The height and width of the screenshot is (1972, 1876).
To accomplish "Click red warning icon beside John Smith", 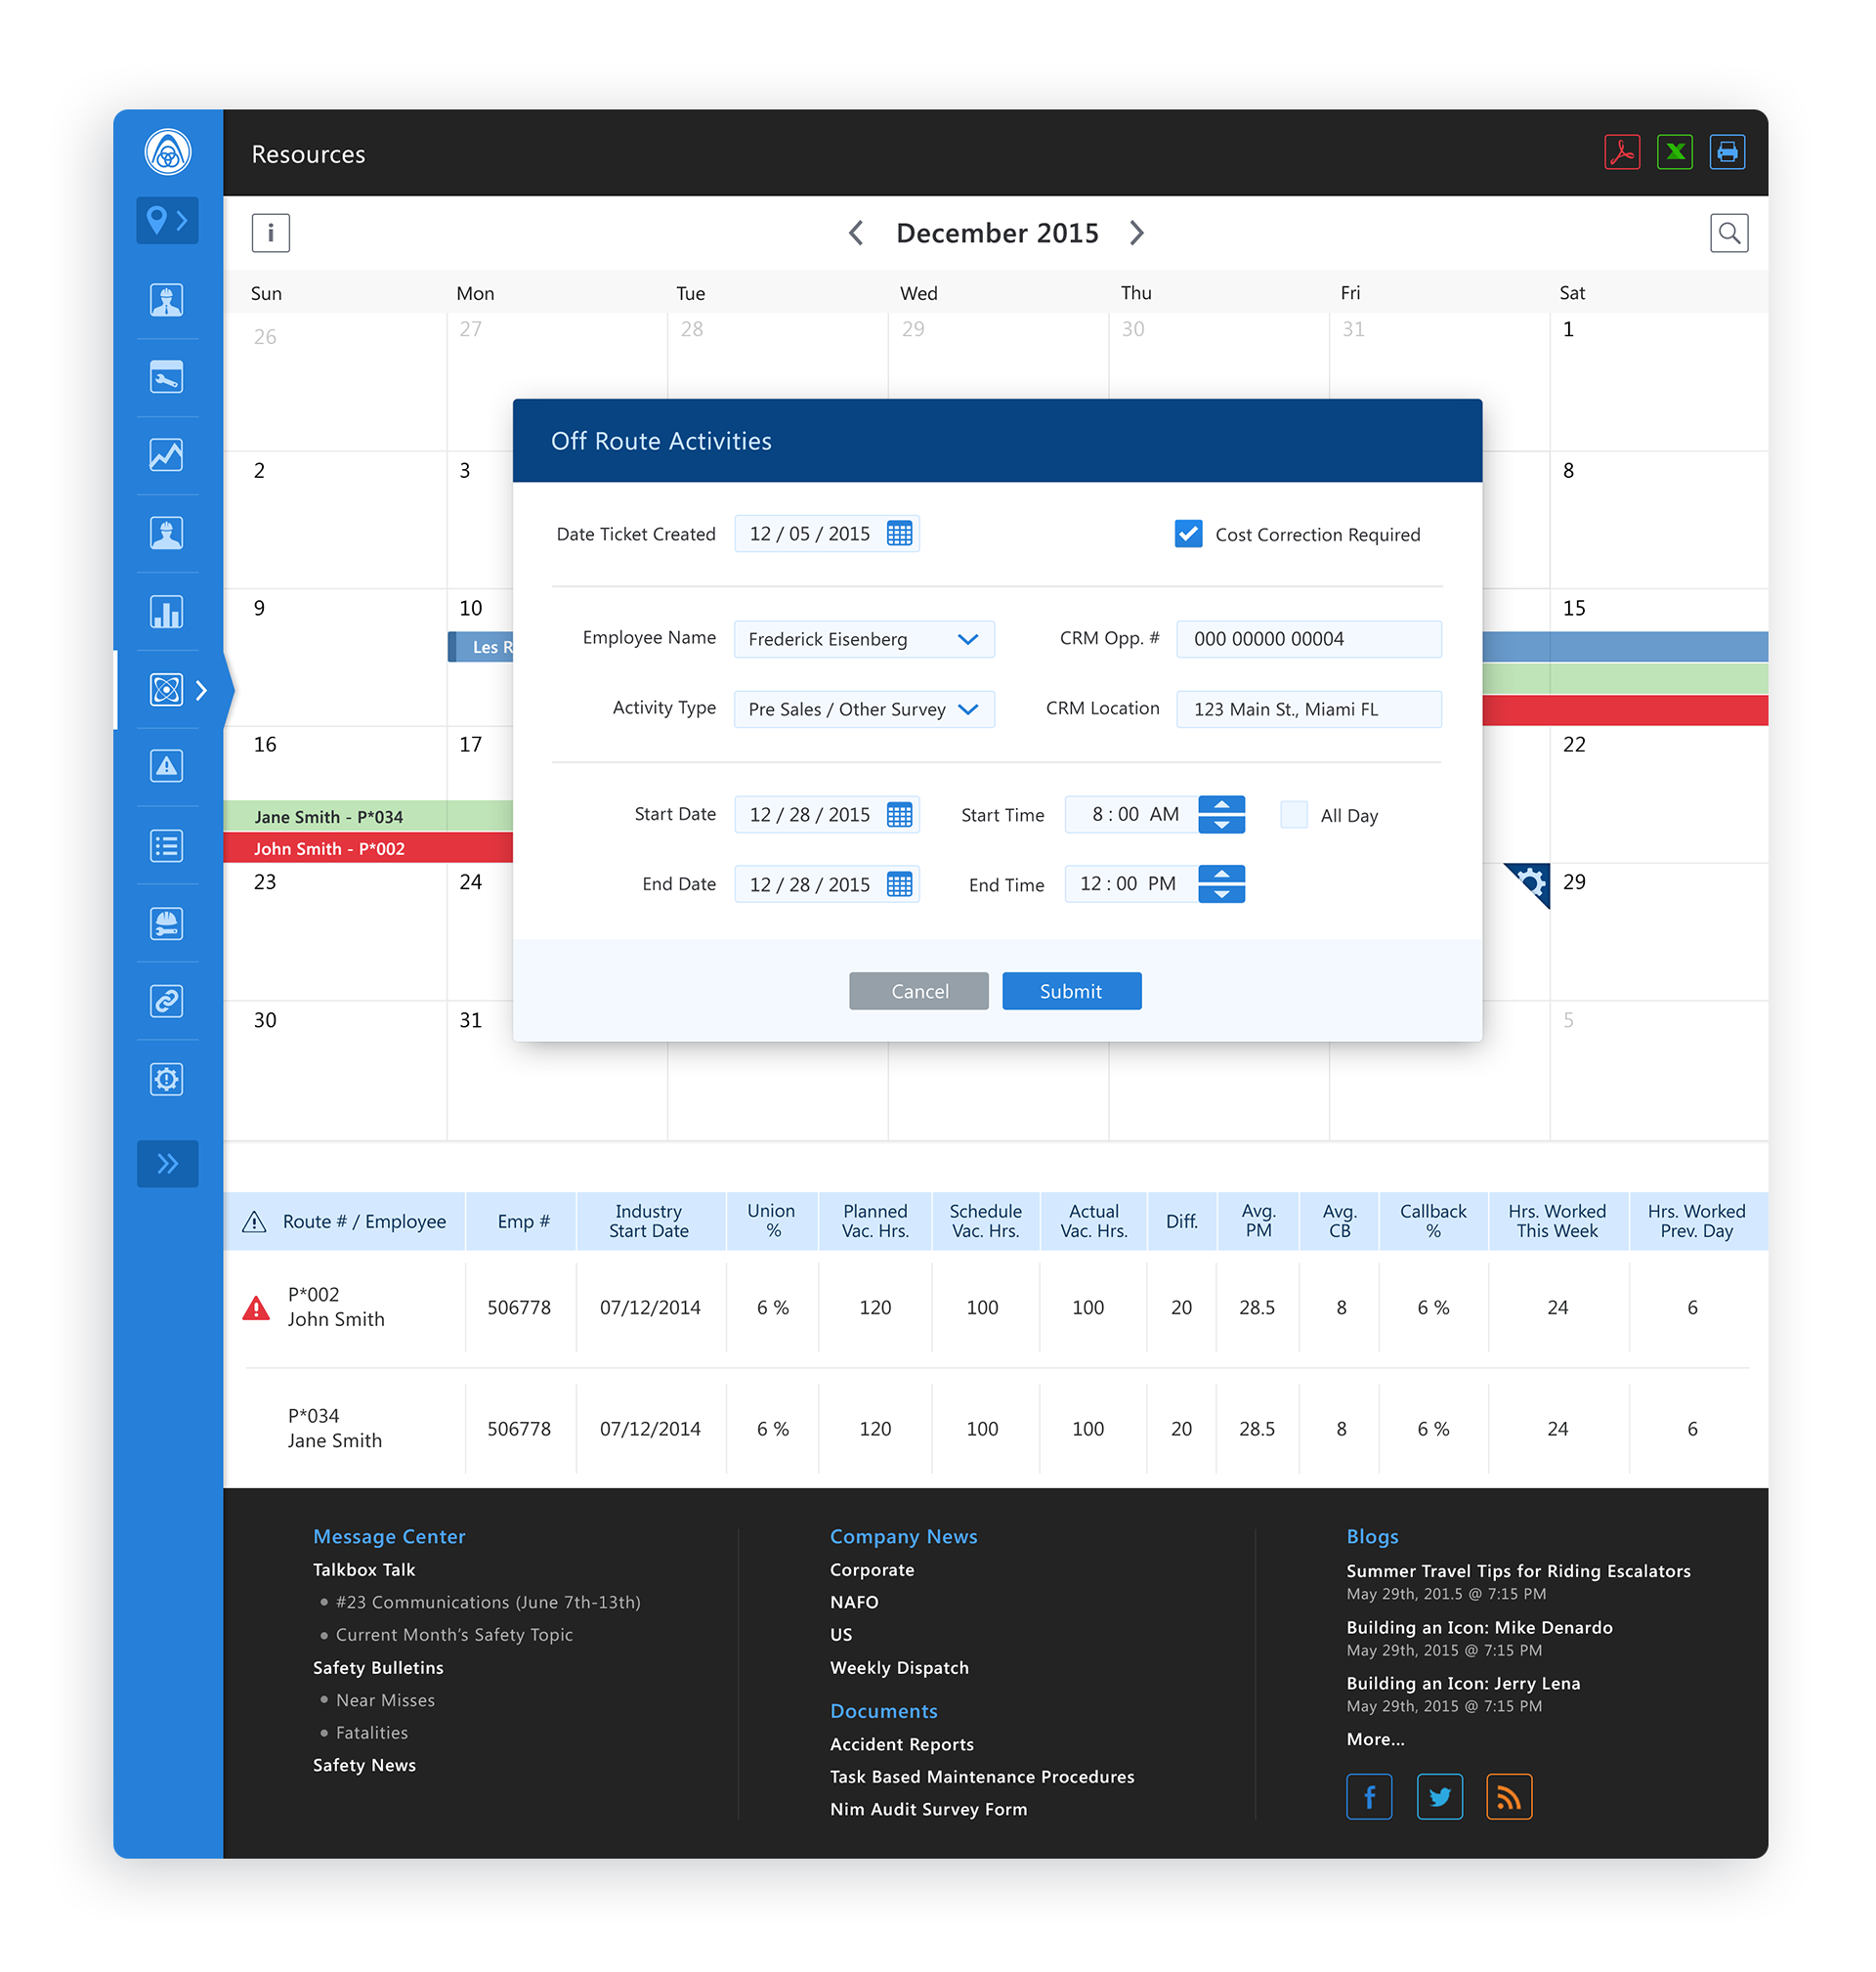I will 256,1308.
